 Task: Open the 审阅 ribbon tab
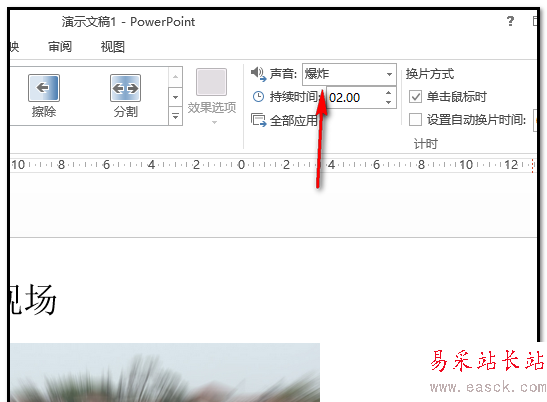tap(60, 46)
